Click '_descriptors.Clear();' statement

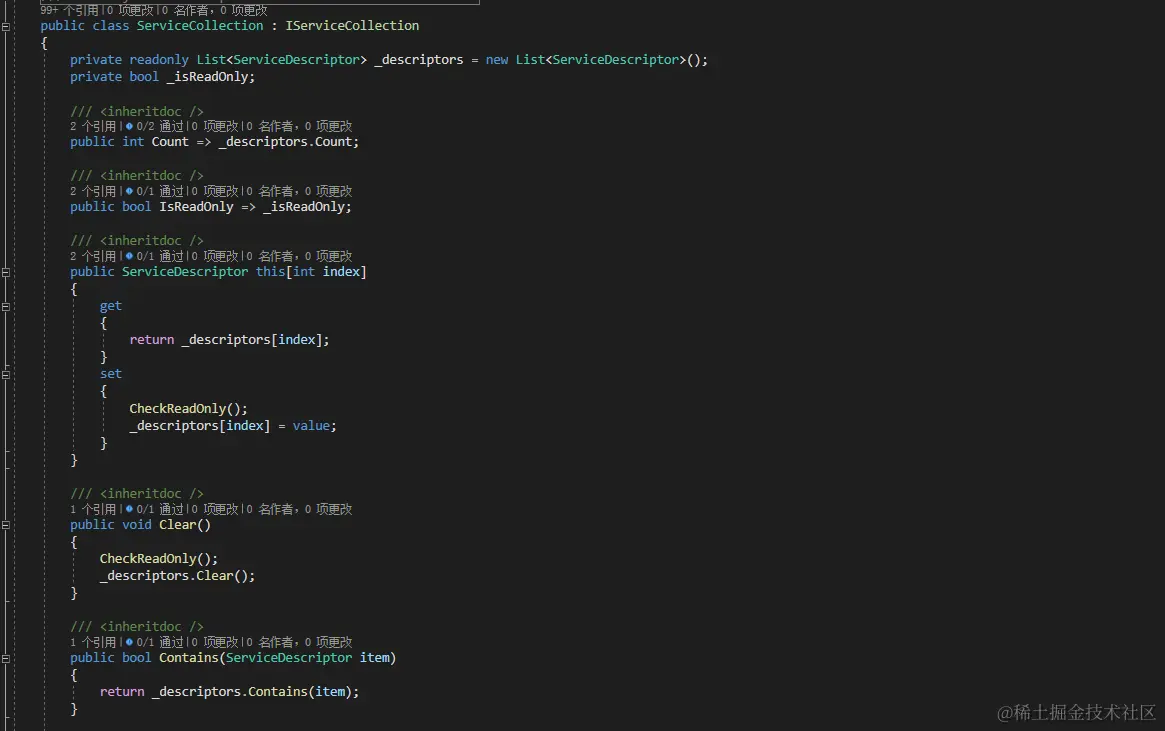point(178,576)
